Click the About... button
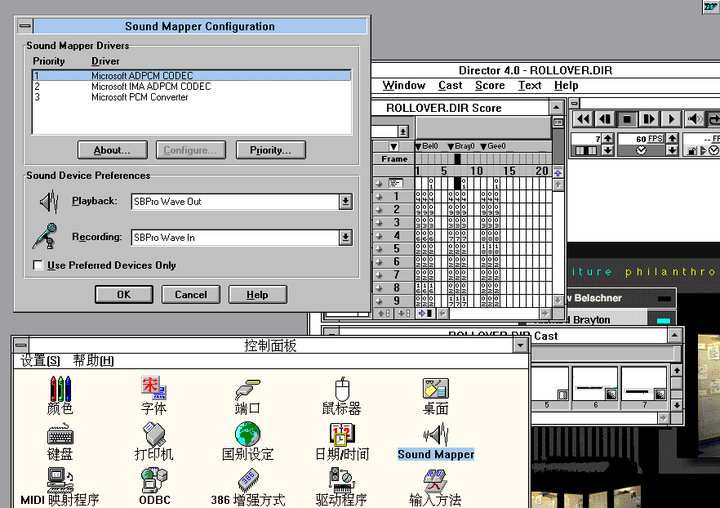This screenshot has height=508, width=720. pos(112,150)
